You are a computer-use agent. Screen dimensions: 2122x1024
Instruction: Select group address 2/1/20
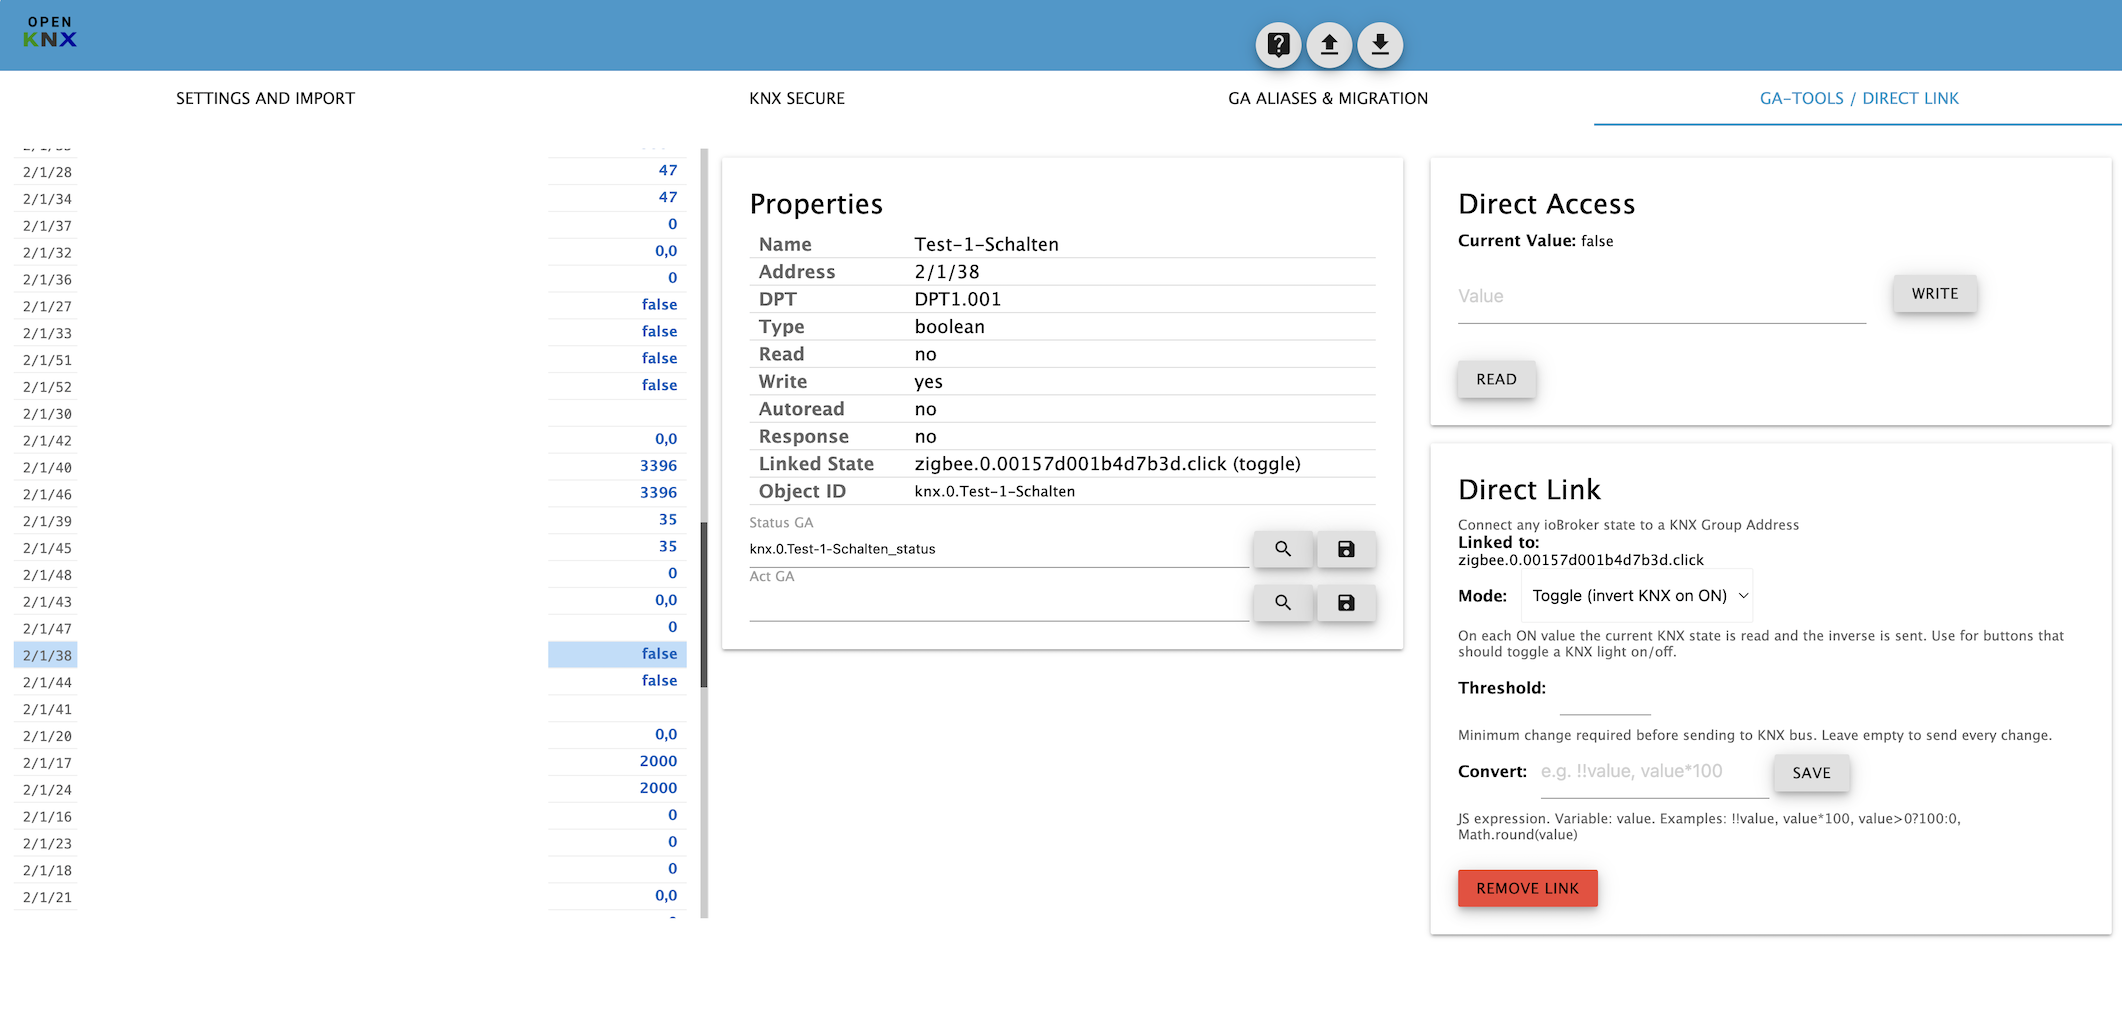coord(47,737)
